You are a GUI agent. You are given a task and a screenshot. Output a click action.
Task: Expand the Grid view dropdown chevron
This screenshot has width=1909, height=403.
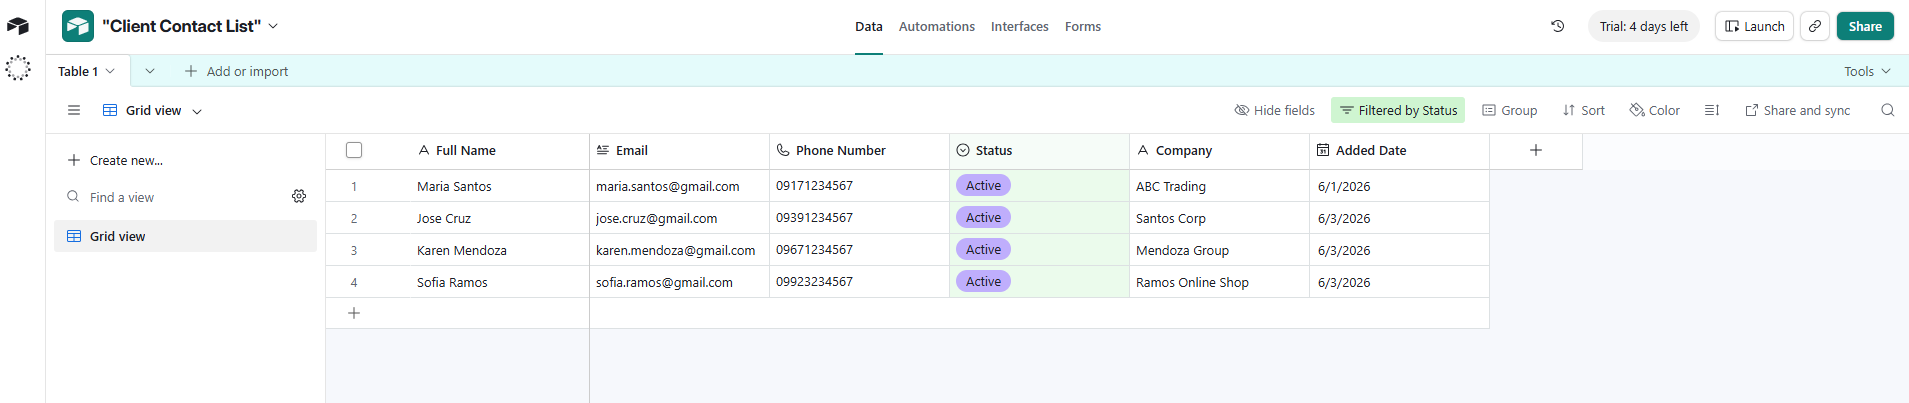[197, 111]
